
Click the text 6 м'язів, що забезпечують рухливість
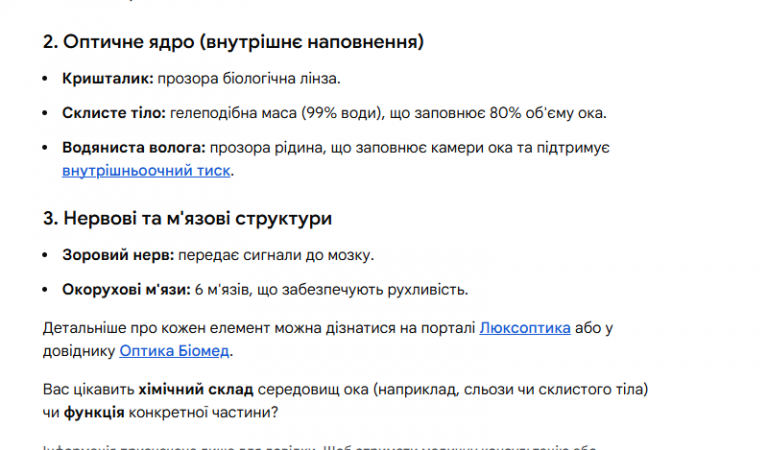[x=330, y=290]
